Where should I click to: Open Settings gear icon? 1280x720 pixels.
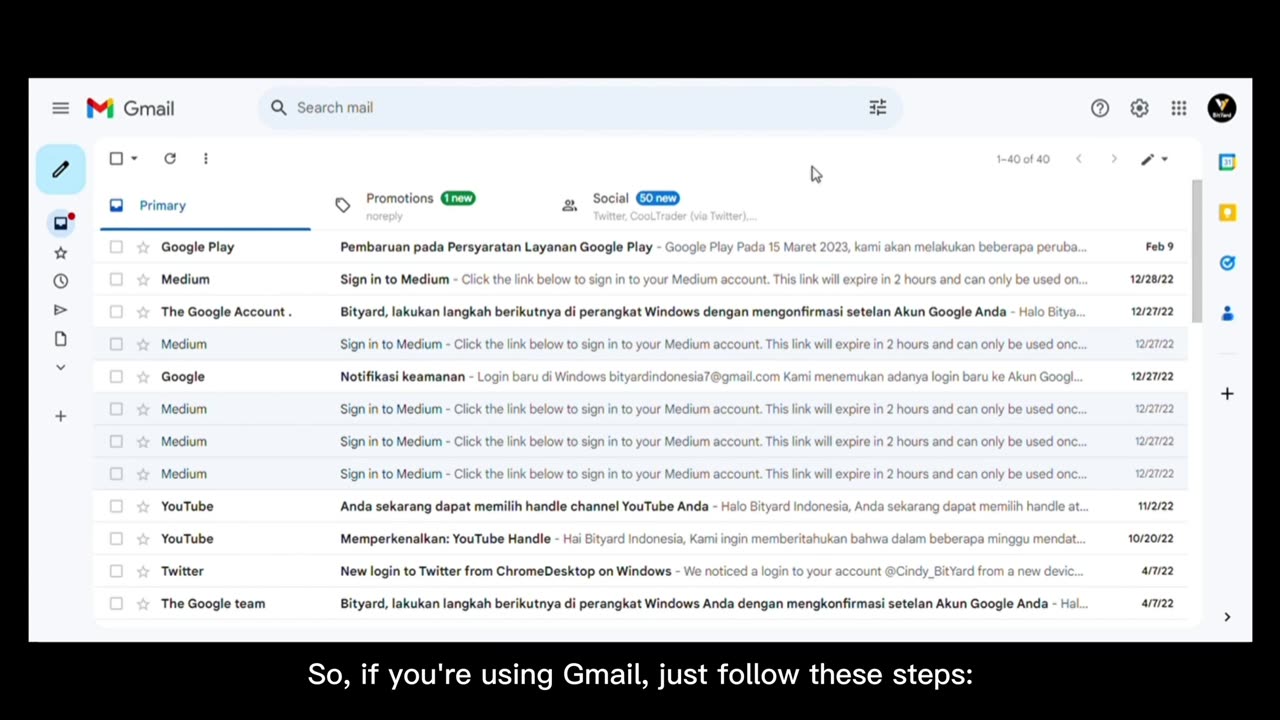(1139, 108)
